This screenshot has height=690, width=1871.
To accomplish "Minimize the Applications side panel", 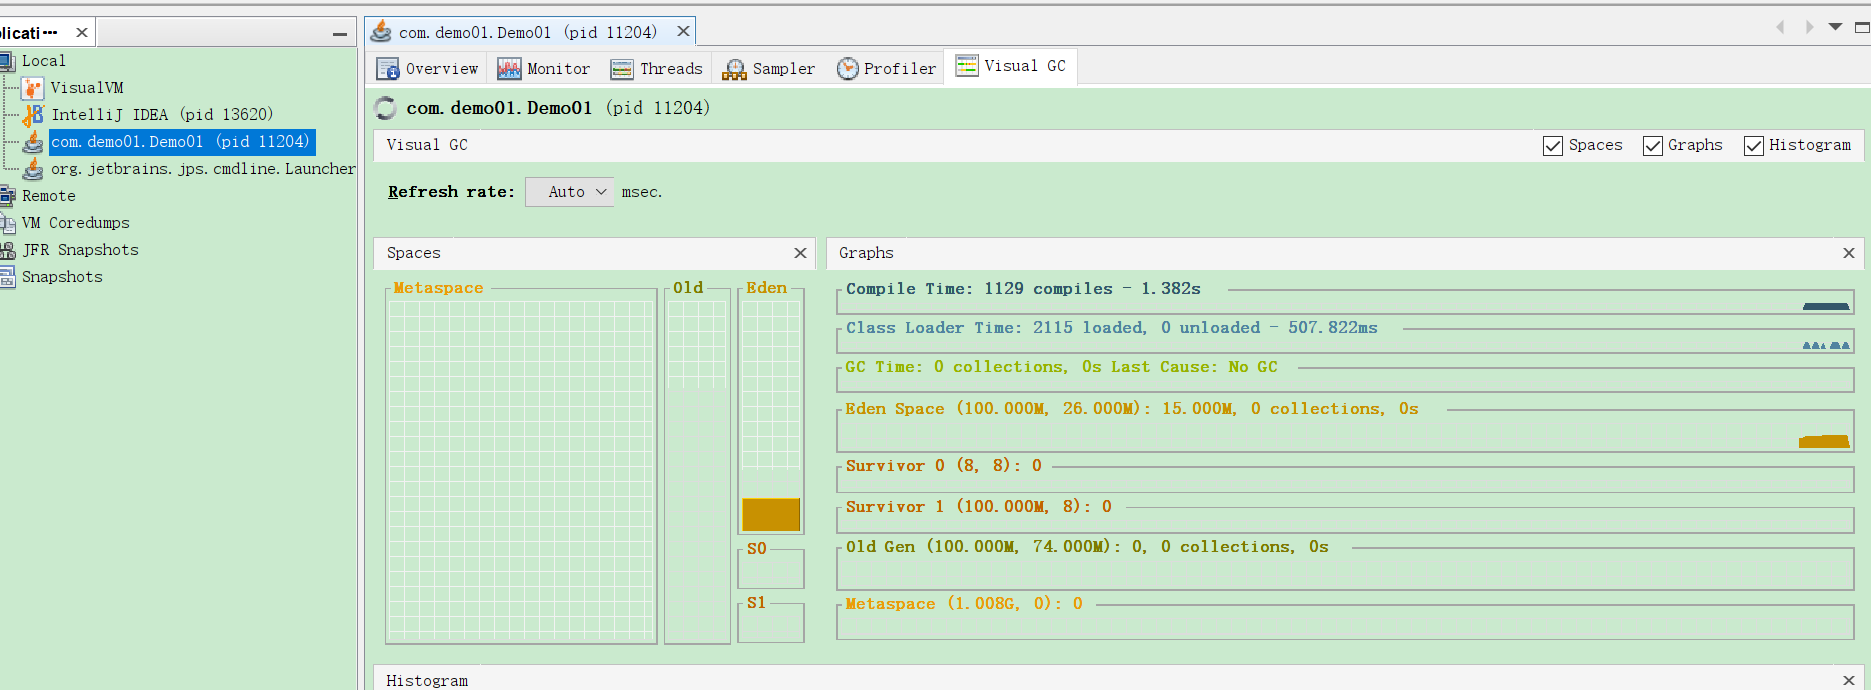I will click(x=340, y=34).
